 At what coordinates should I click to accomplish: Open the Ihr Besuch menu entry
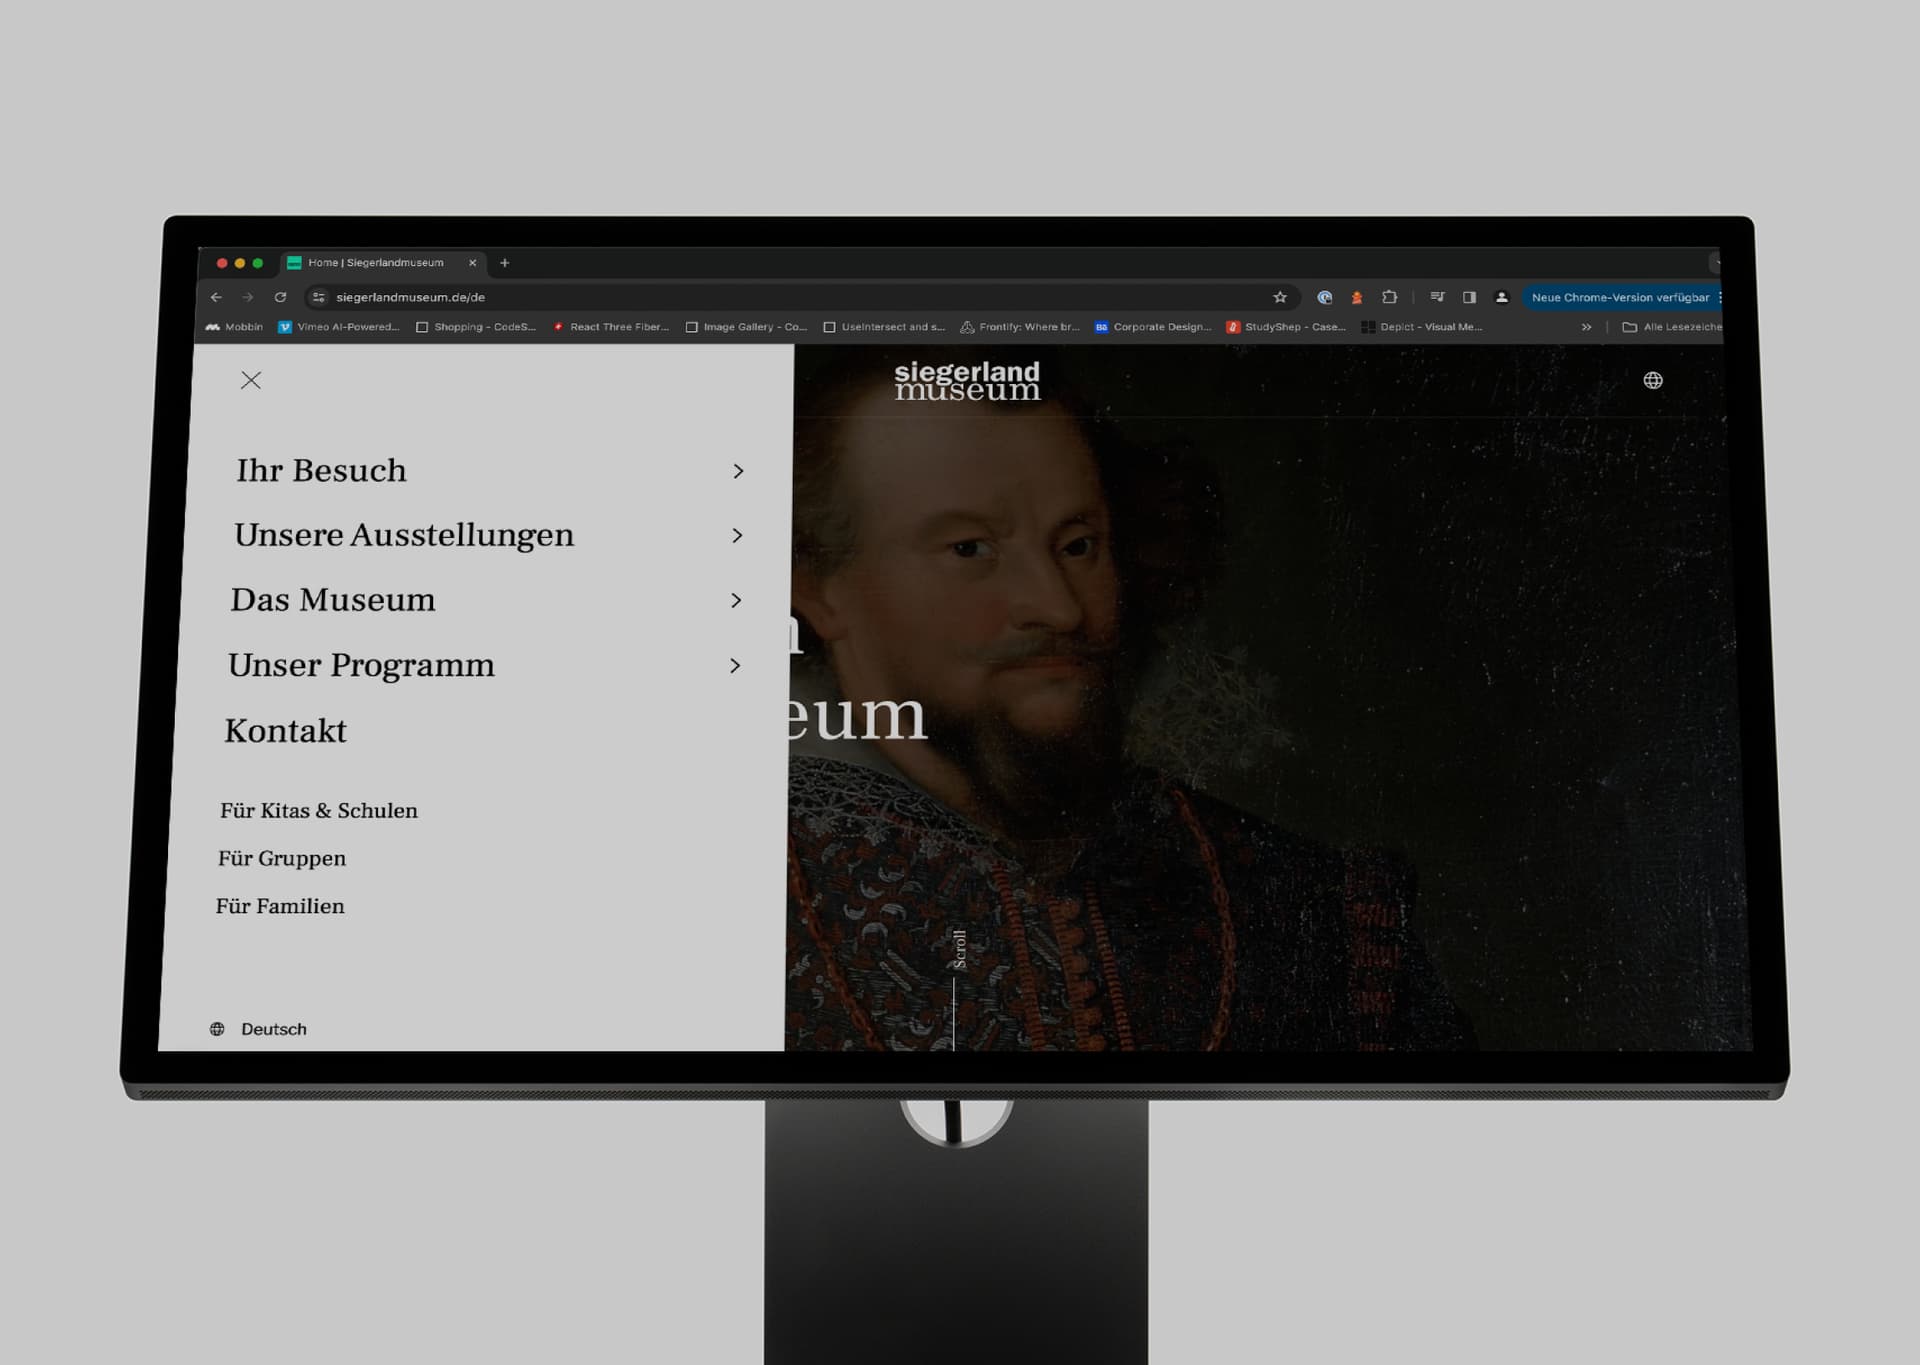321,471
